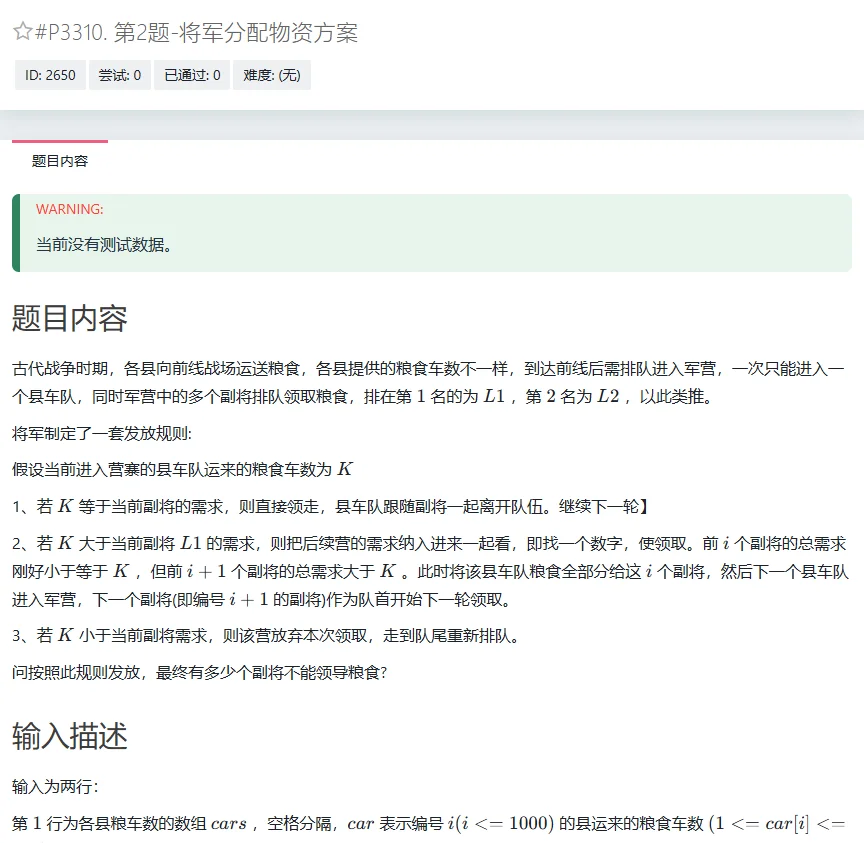Click the line 输入为两行:
This screenshot has height=843, width=864.
click(x=55, y=787)
